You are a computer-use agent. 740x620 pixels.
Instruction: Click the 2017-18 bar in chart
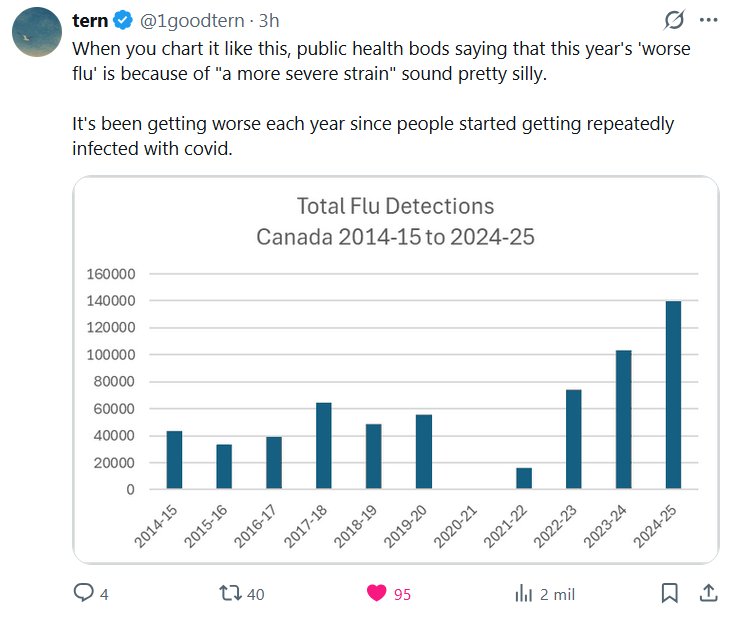[x=324, y=446]
